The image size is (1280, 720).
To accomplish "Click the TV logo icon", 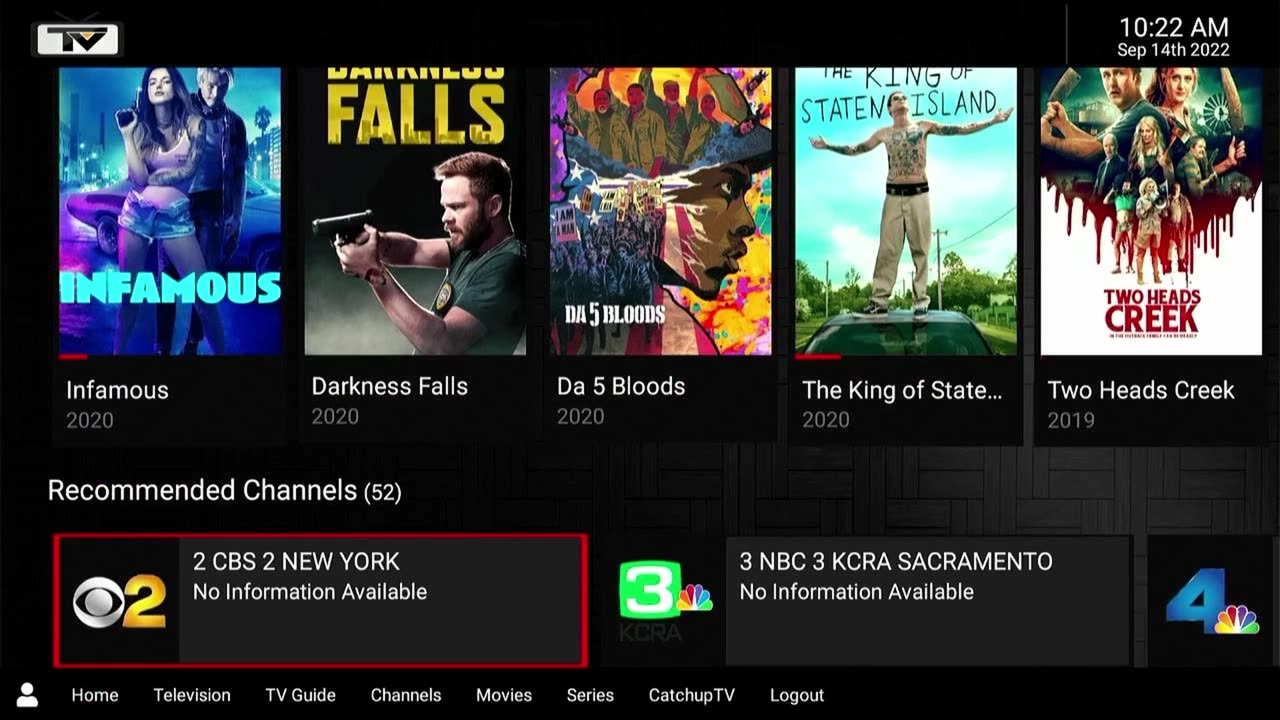I will 78,37.
